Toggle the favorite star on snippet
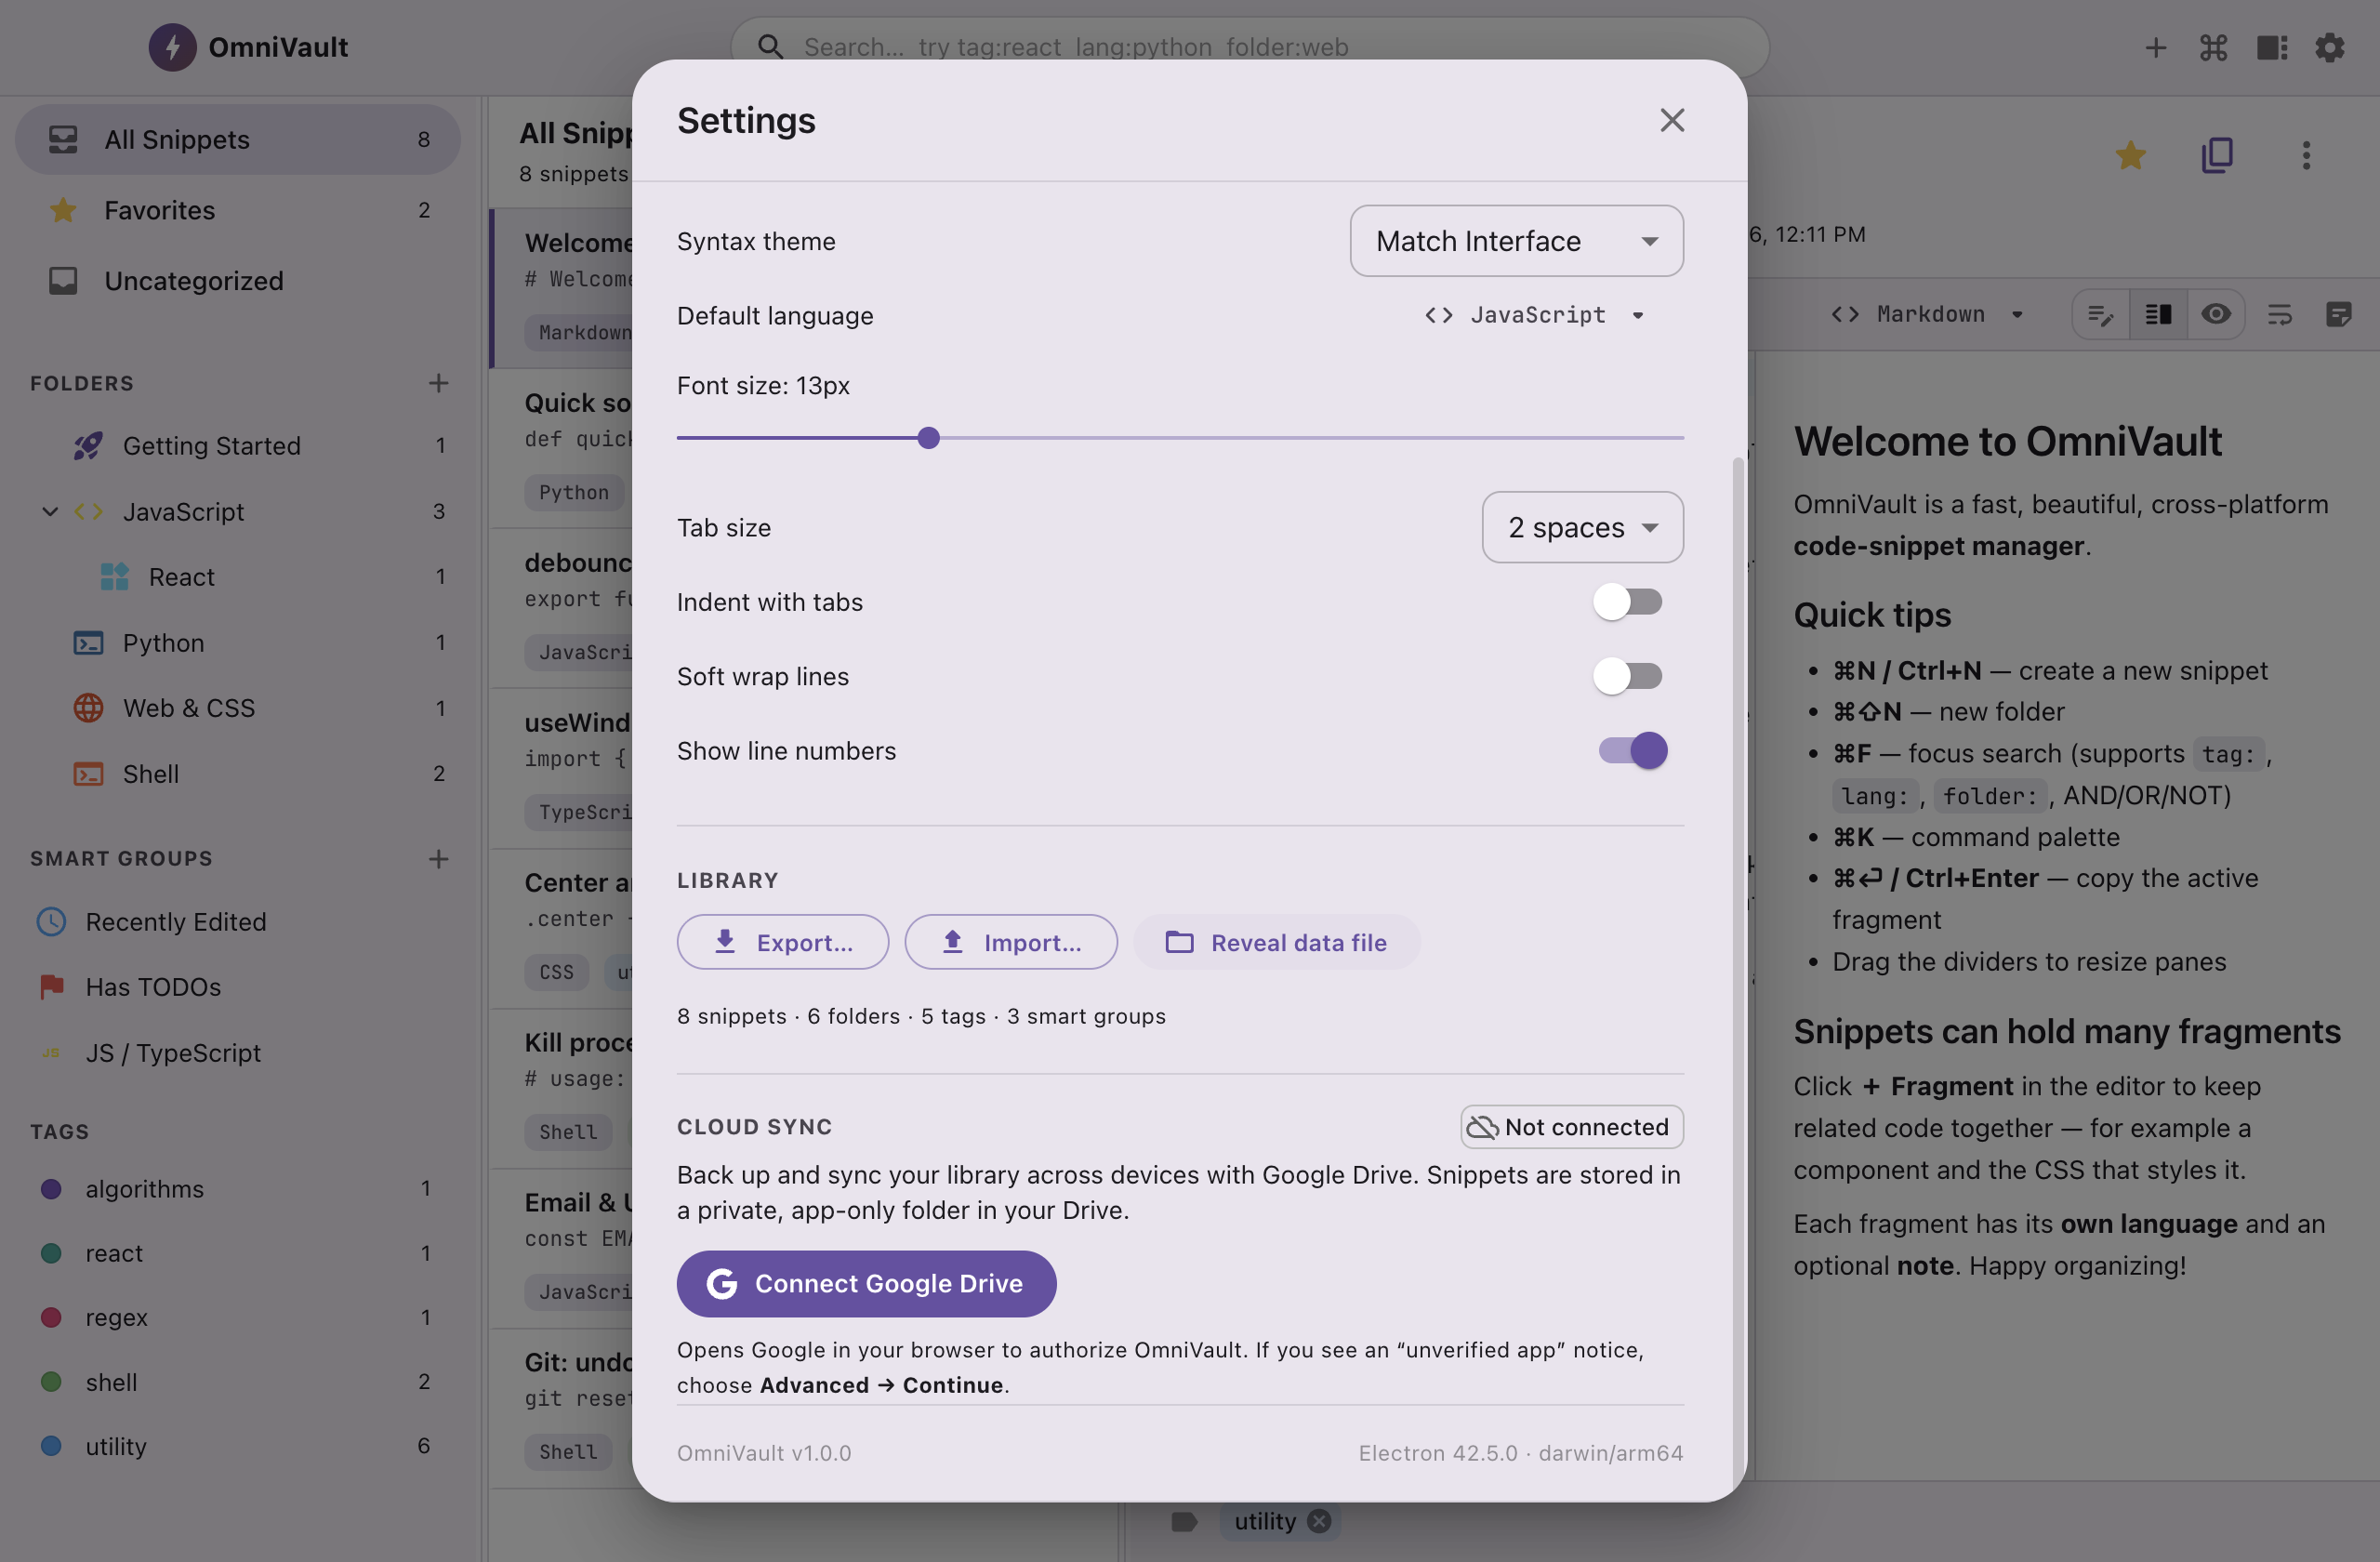Viewport: 2380px width, 1562px height. tap(2130, 155)
